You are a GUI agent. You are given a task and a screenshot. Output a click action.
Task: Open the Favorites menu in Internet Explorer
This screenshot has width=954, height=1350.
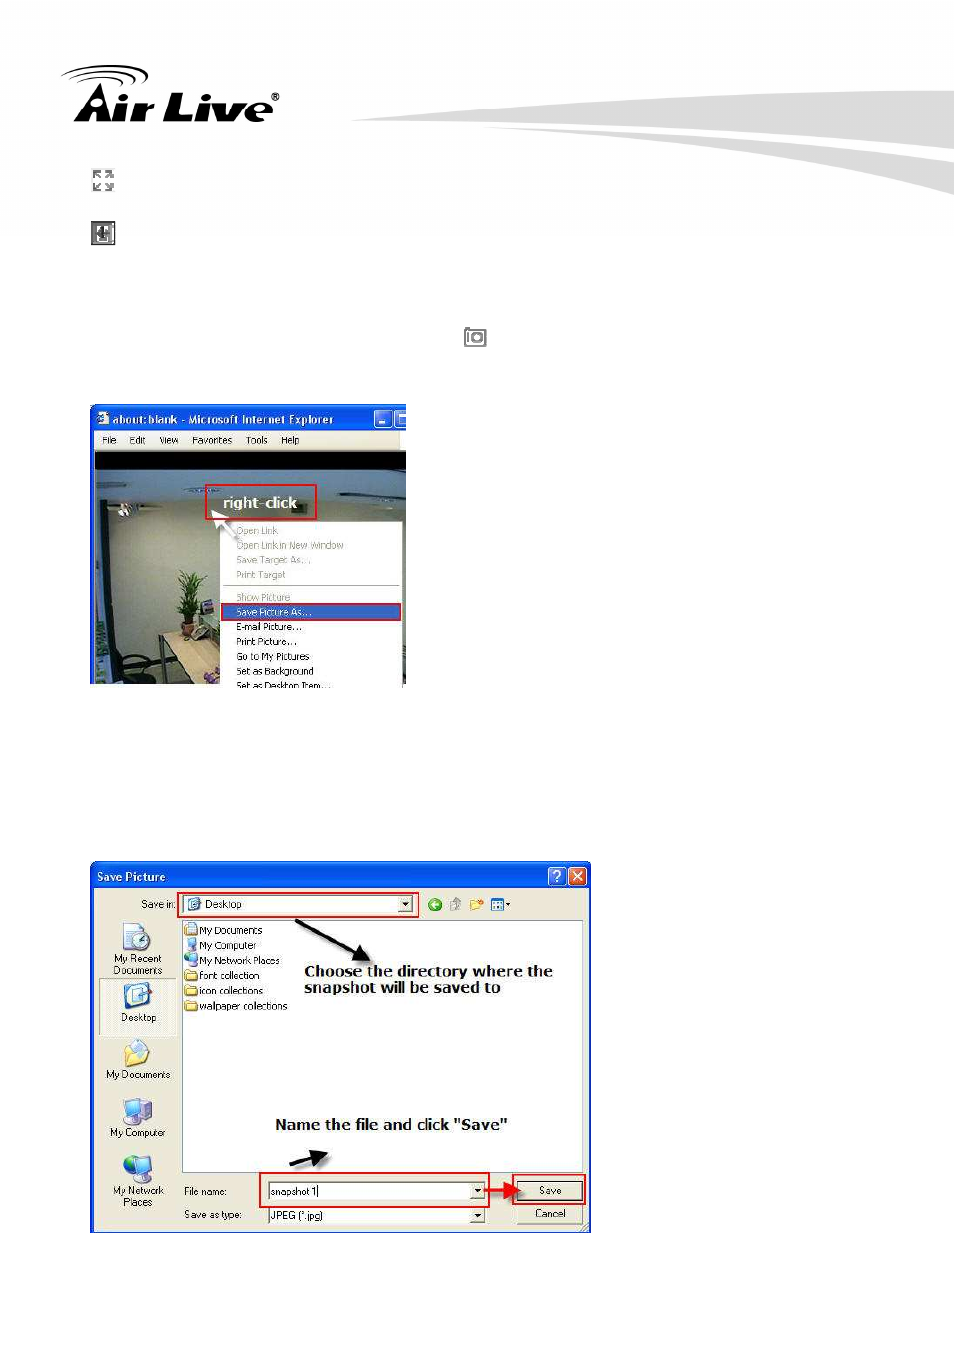212,440
